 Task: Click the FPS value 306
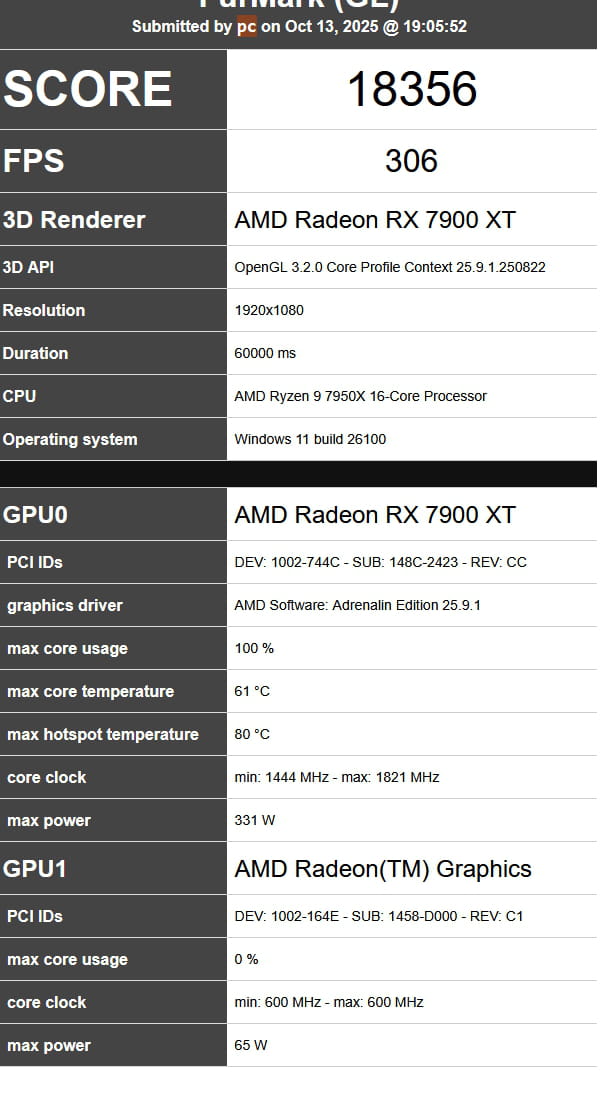point(411,161)
